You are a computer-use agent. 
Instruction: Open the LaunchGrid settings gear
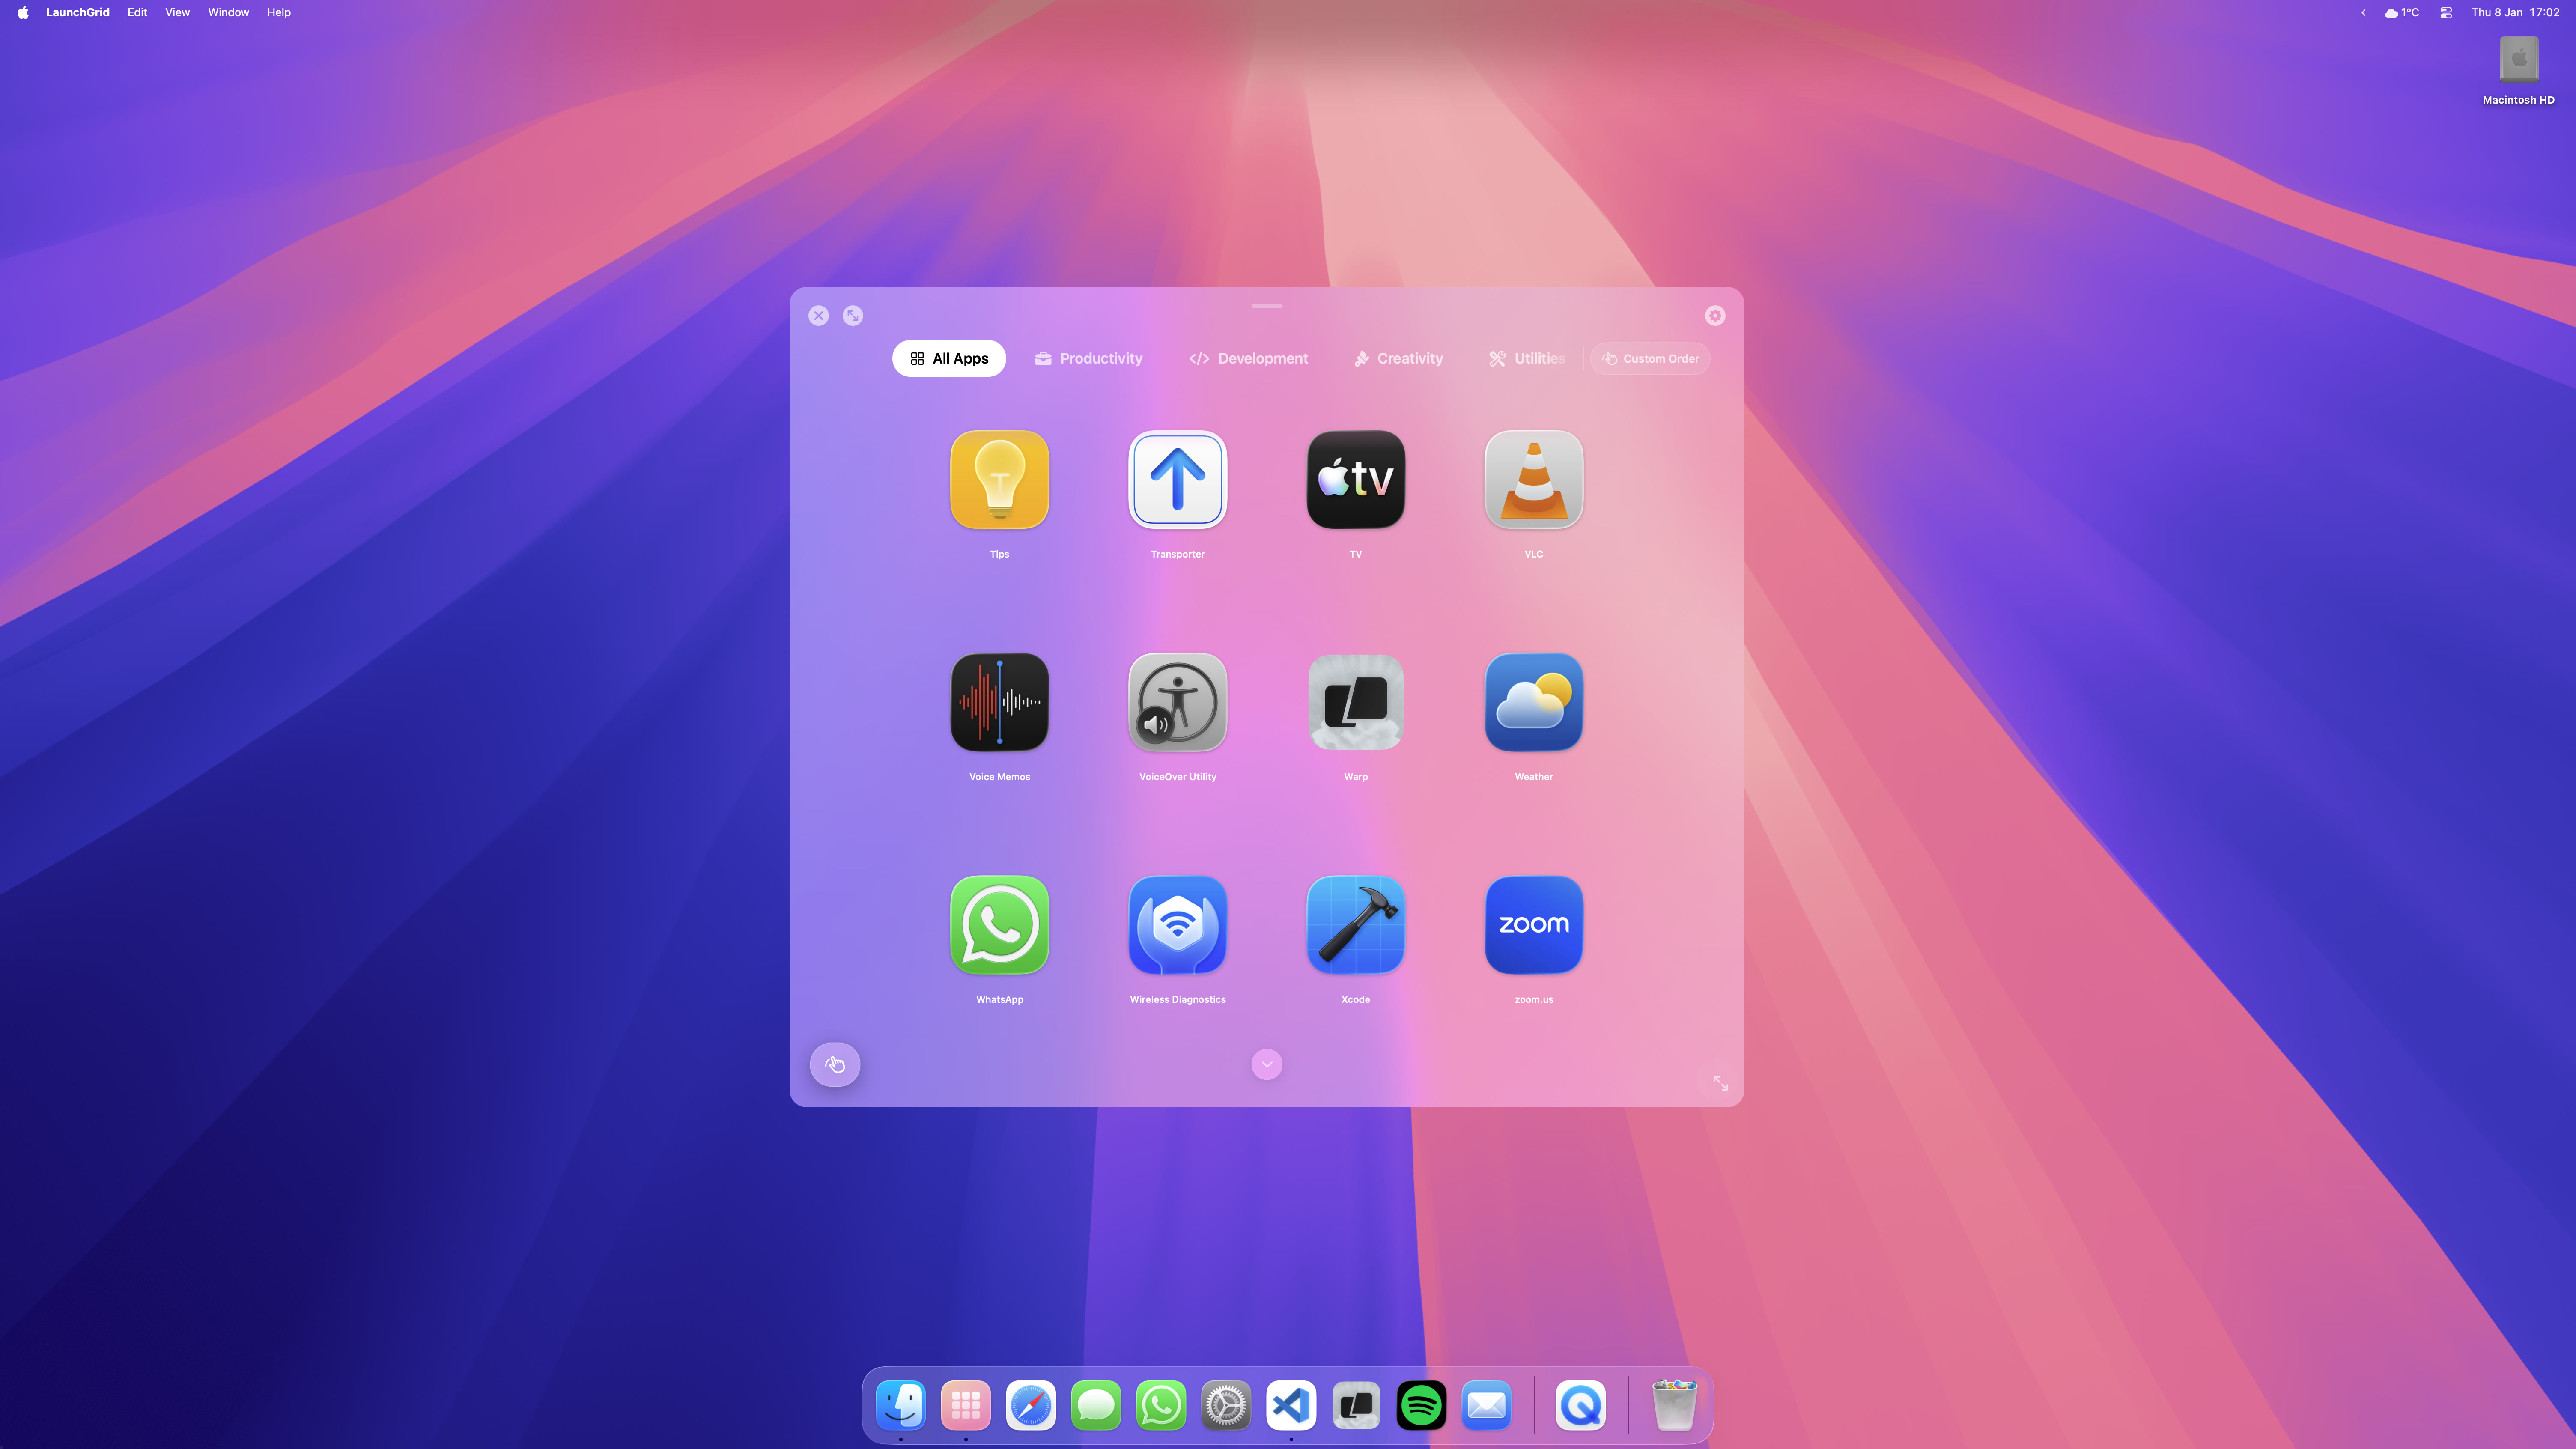(1715, 315)
